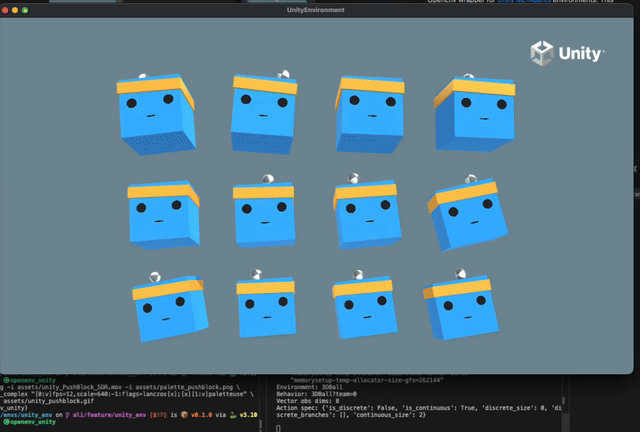Click the UnityEnvironment window title
Screen dimensions: 640x432
click(316, 10)
